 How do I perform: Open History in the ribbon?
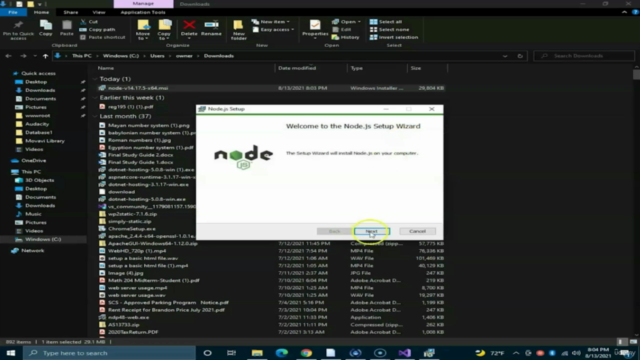(346, 37)
